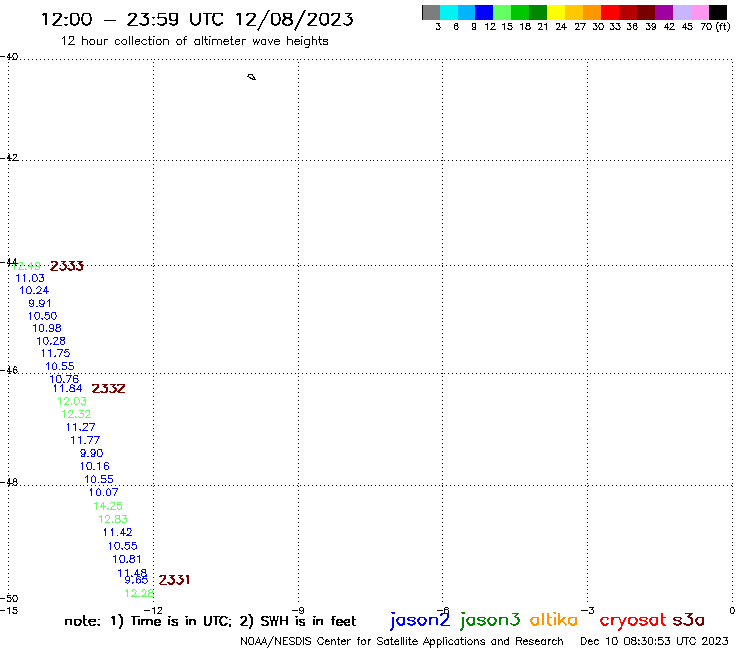Click the '70 (ft)' scale label

coord(715,27)
